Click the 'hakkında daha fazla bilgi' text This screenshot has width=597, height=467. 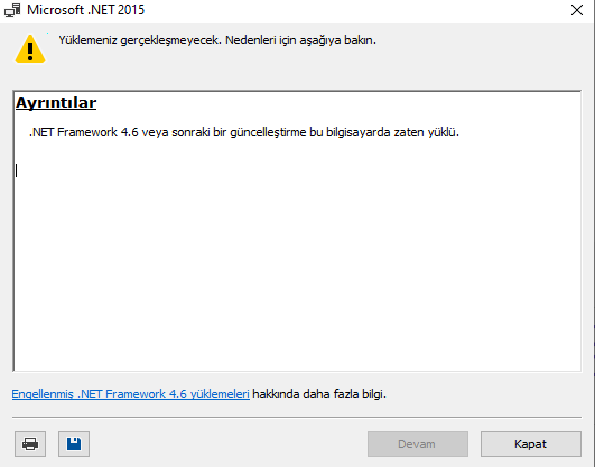pos(319,394)
